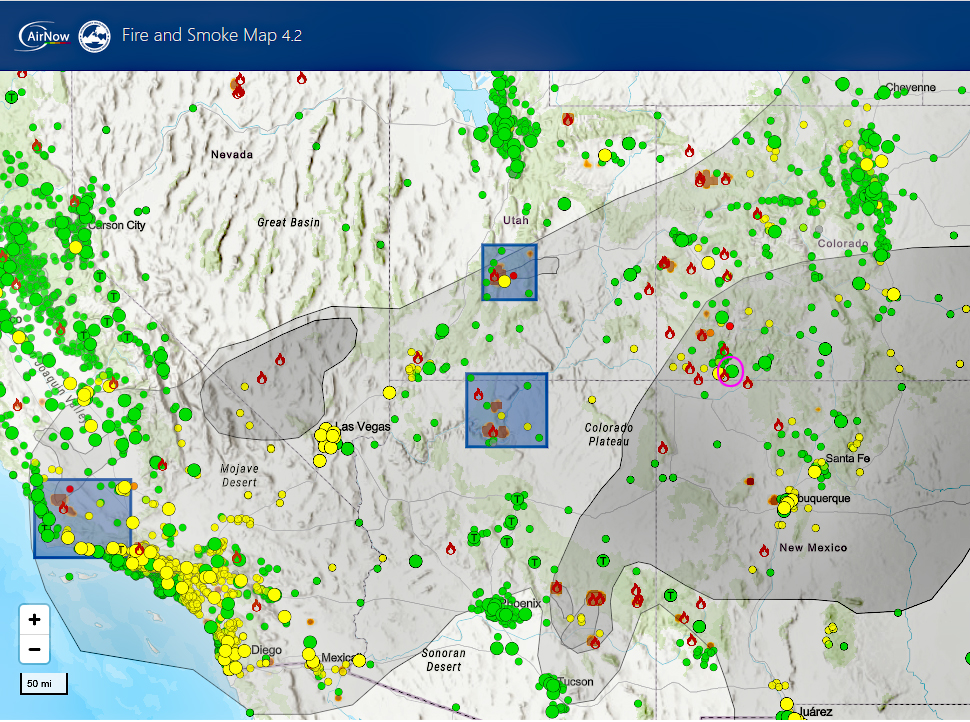The height and width of the screenshot is (722, 970).
Task: Click the "Carson City" map label
Action: 117,225
